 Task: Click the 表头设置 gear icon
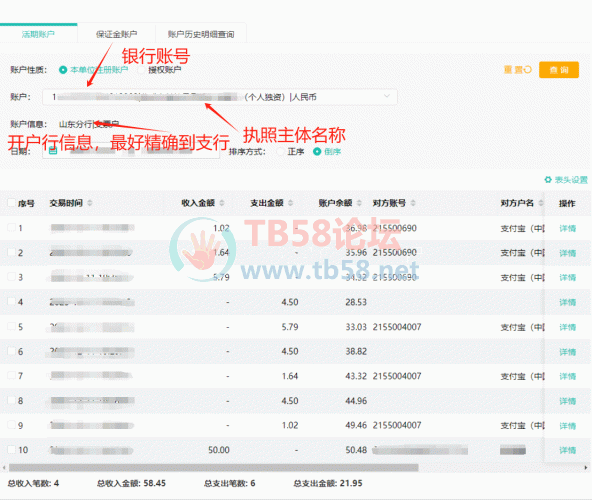[x=548, y=180]
